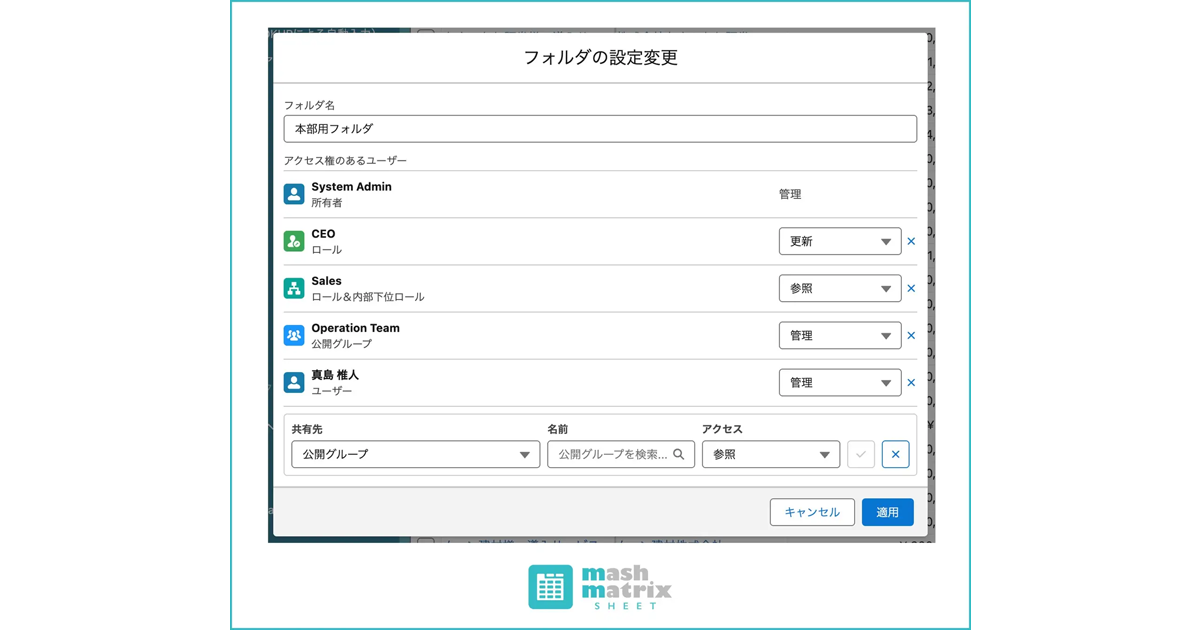Screen dimensions: 1200x630
Task: Remove CEO access with the X icon
Action: click(911, 241)
